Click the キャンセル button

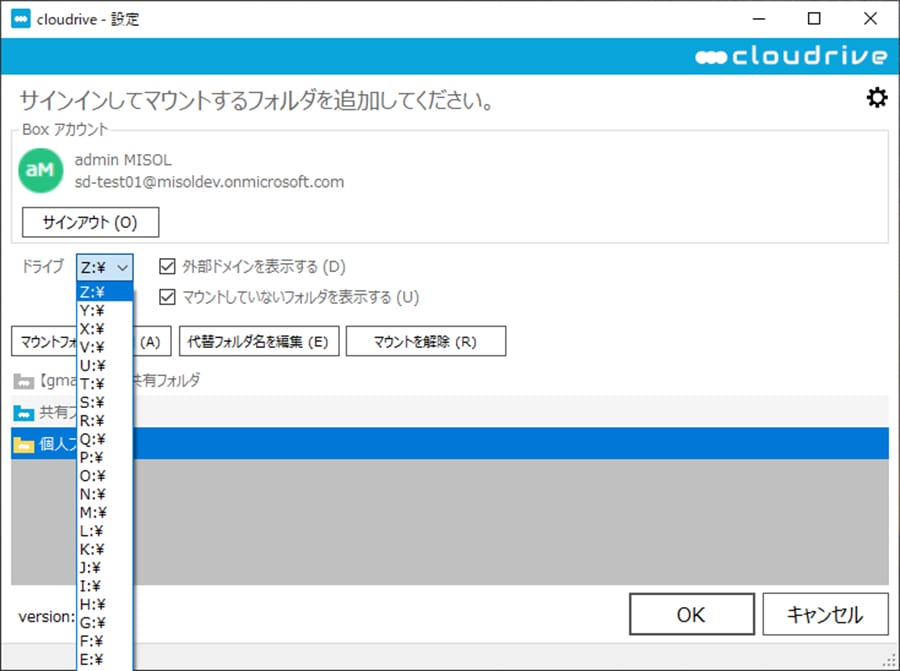[825, 614]
